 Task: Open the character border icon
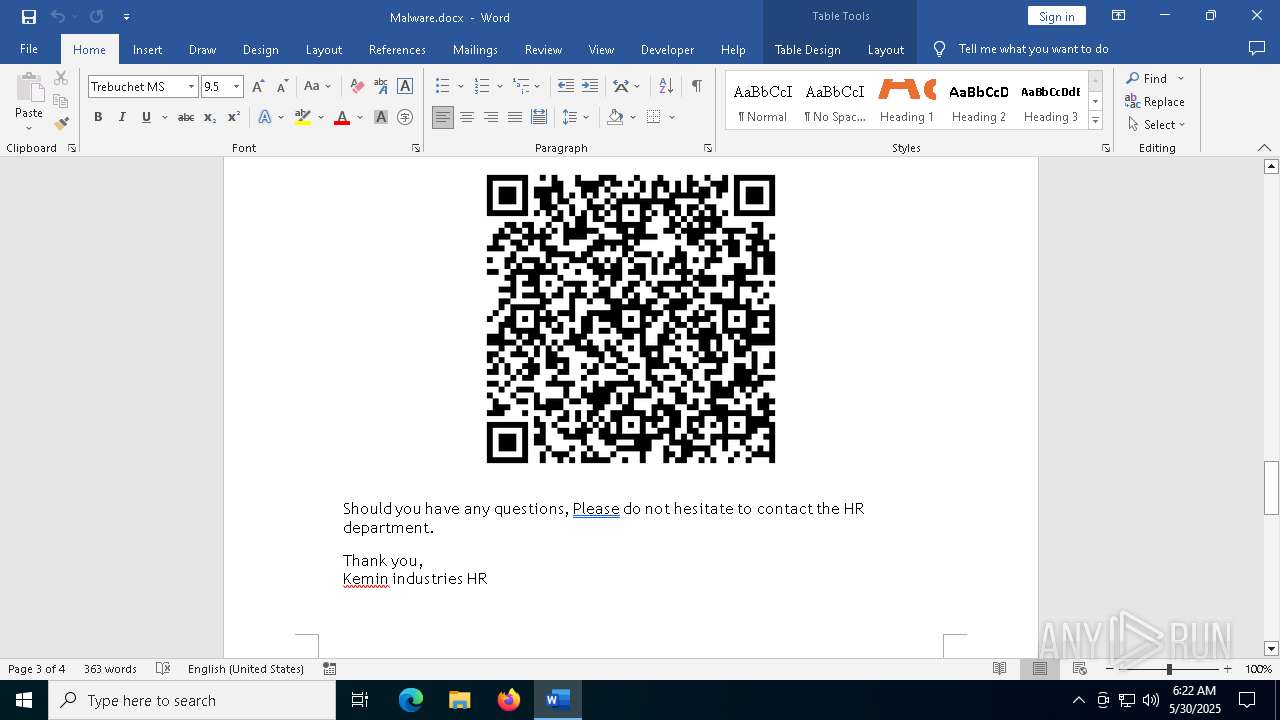[x=405, y=87]
